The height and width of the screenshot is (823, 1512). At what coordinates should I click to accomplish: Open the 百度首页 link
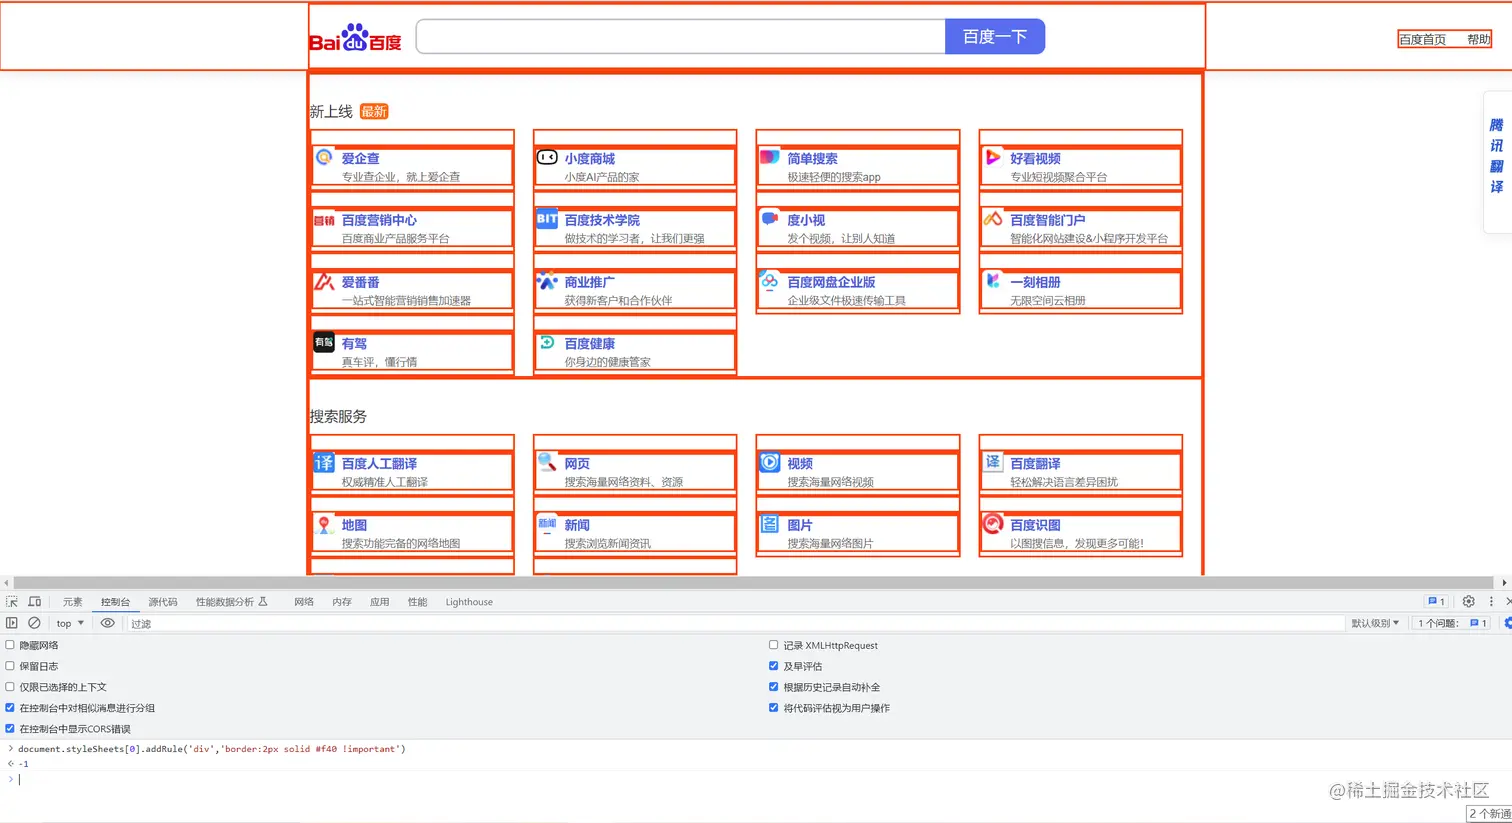1422,40
